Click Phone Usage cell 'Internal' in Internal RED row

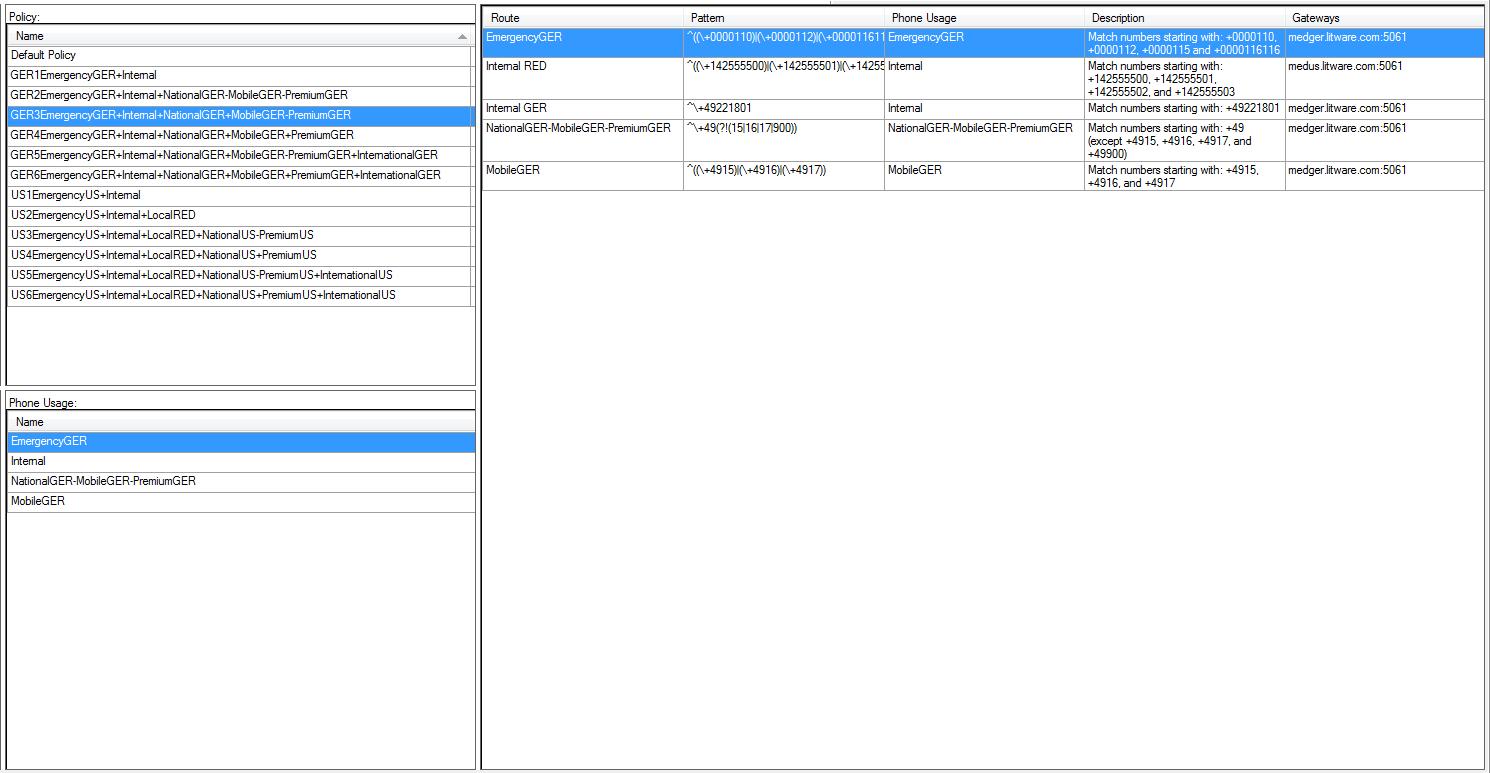pos(984,79)
